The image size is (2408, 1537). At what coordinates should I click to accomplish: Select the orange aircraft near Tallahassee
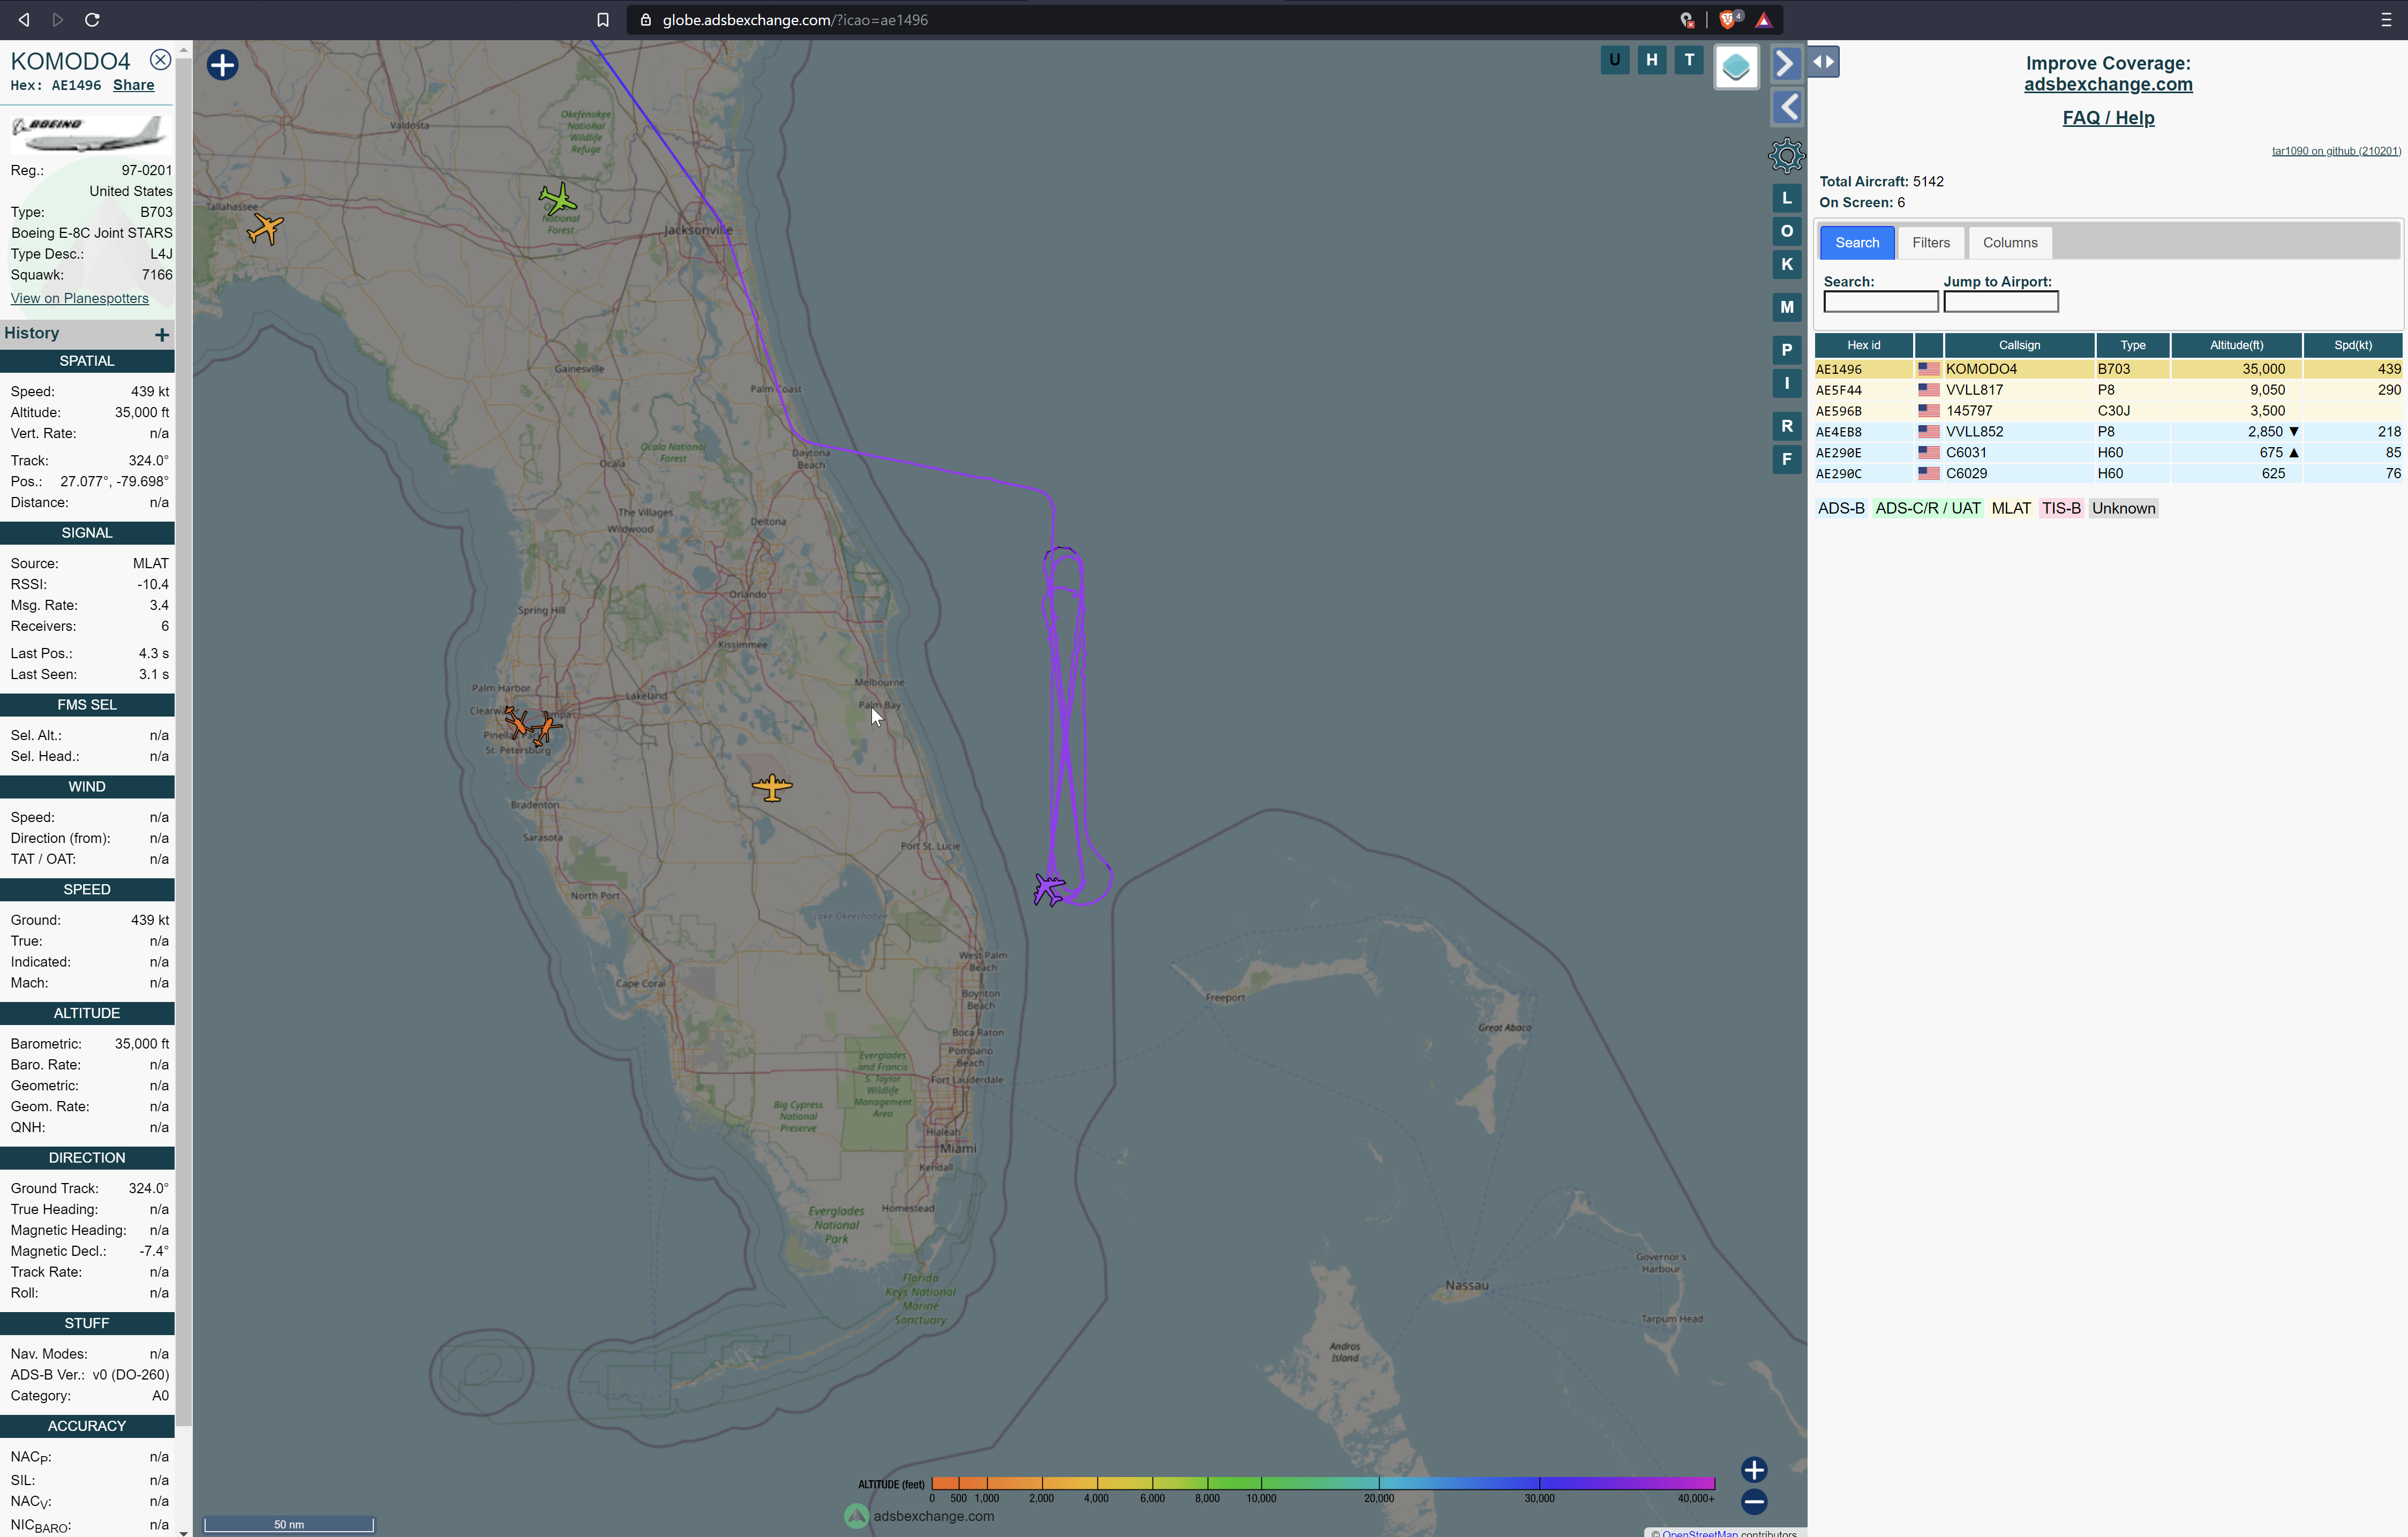[265, 228]
